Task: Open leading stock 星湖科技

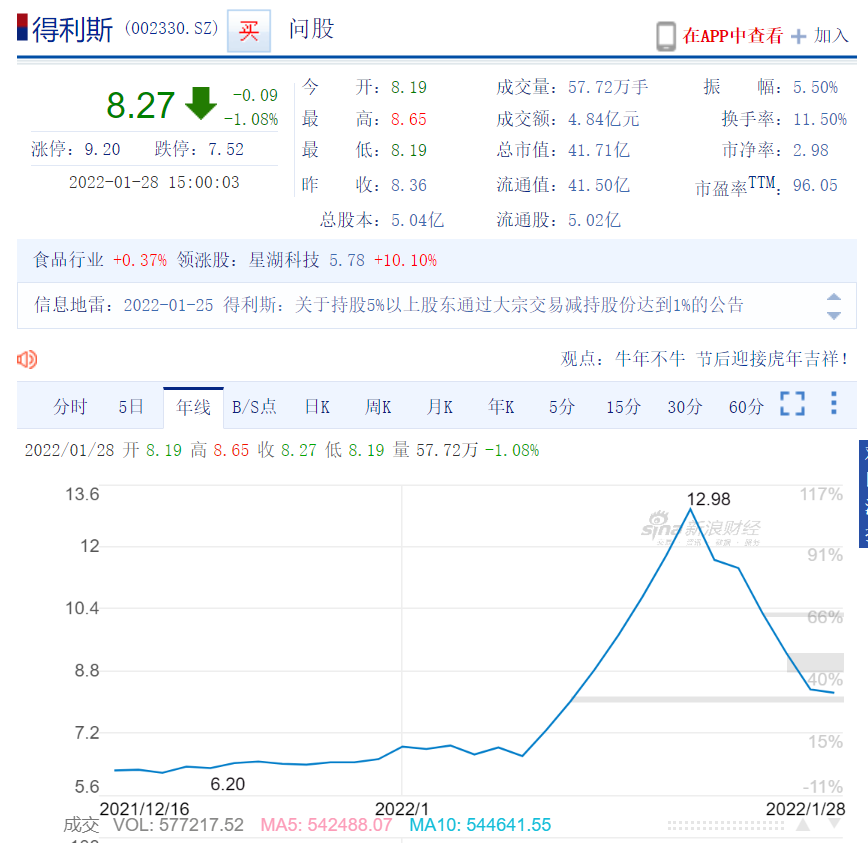Action: coord(283,260)
